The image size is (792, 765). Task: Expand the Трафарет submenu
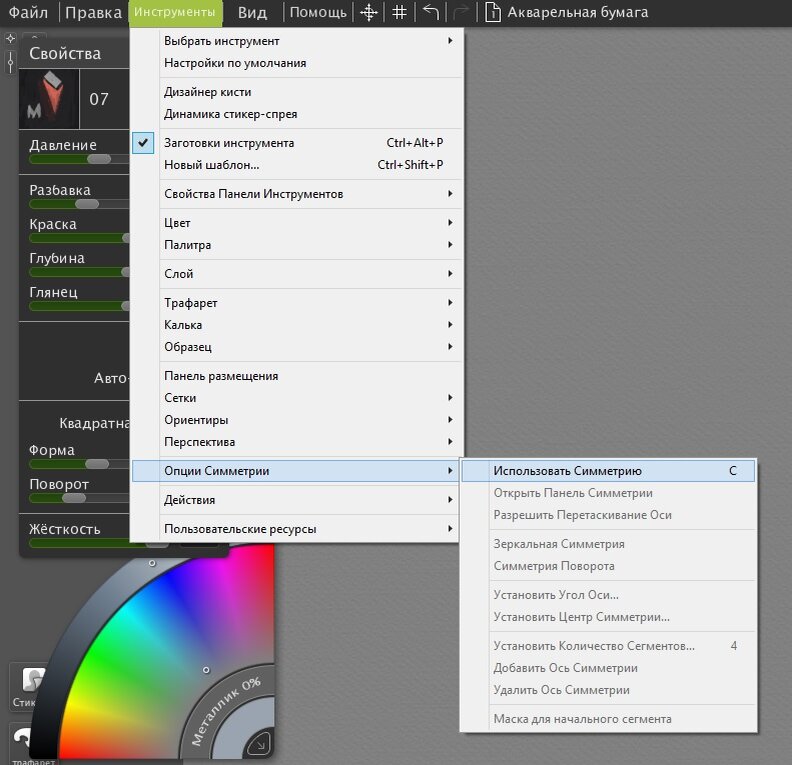pyautogui.click(x=297, y=303)
